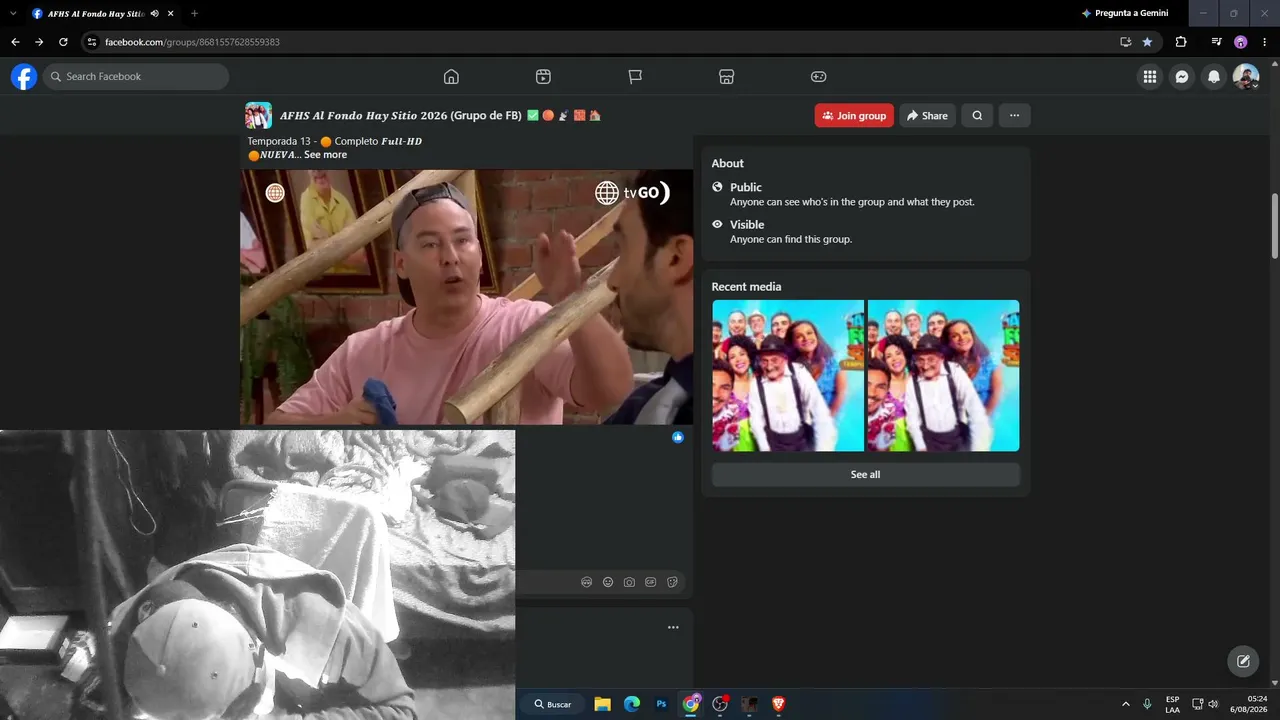Open the next post's three-dot options
The width and height of the screenshot is (1280, 720).
[673, 627]
